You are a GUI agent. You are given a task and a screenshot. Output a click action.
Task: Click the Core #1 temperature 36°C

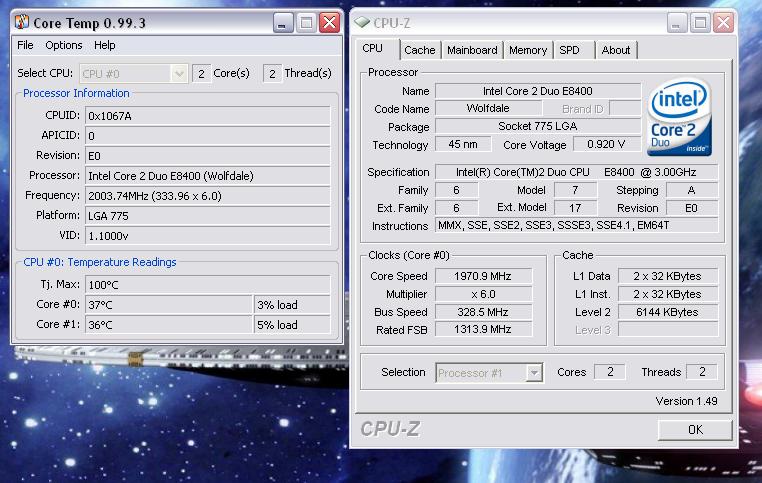click(169, 324)
